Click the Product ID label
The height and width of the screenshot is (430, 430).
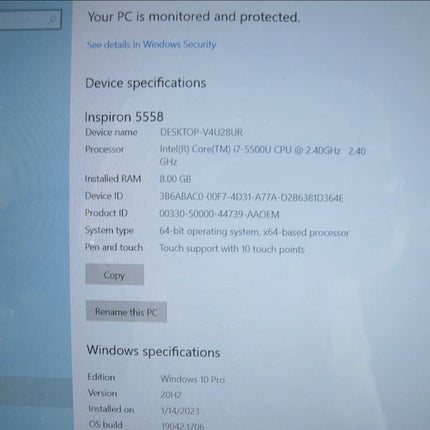[106, 213]
